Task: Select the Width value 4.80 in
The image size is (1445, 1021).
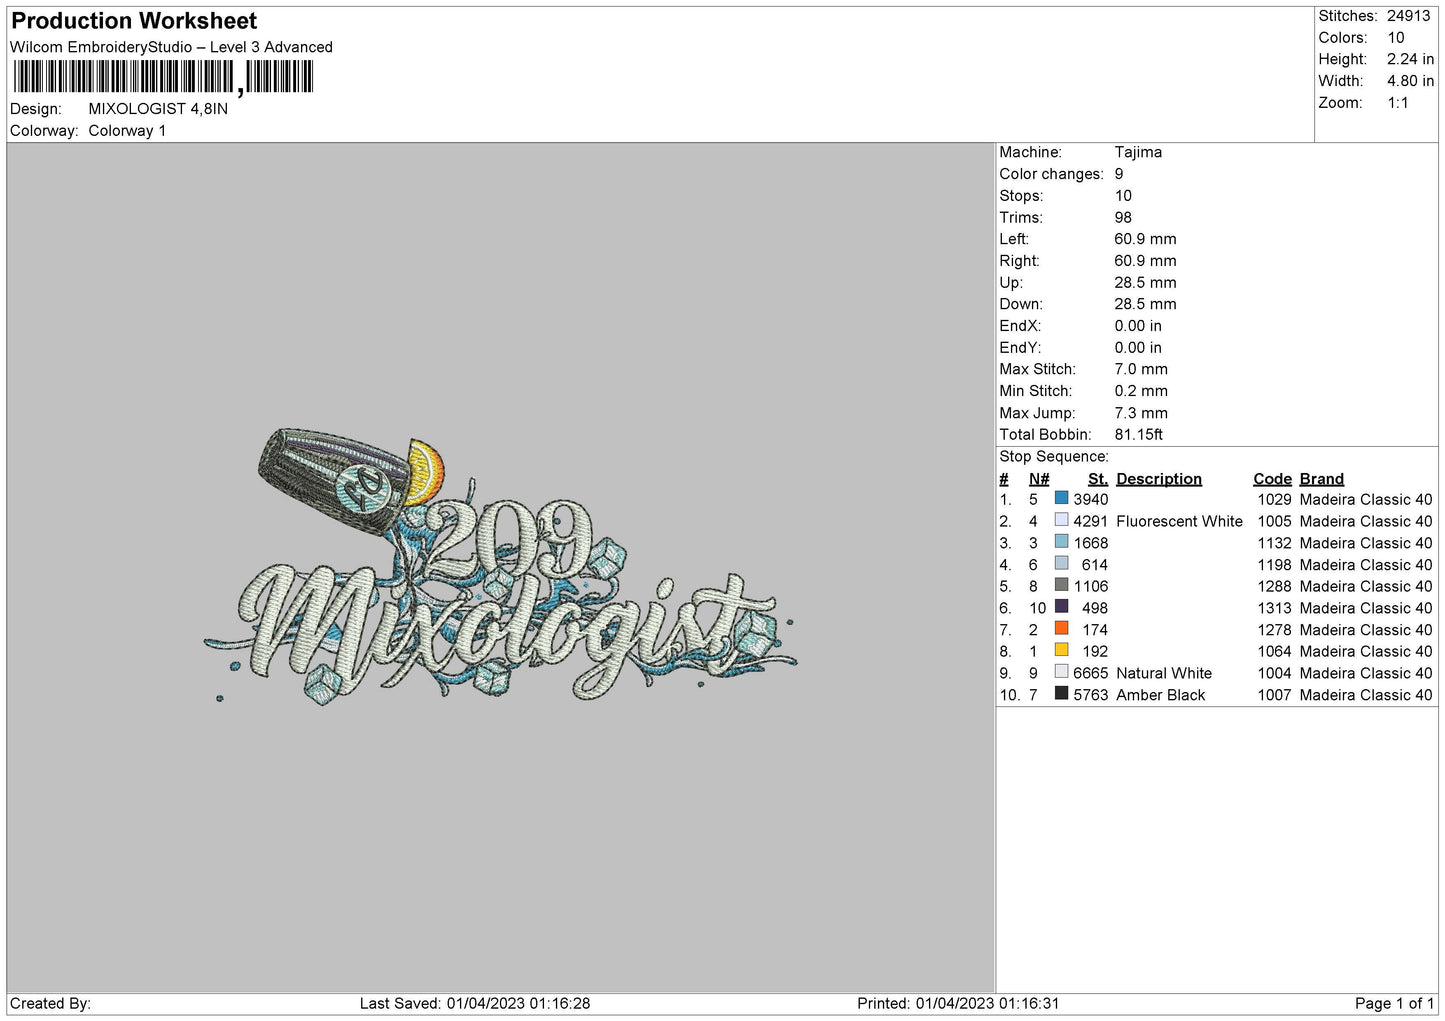Action: tap(1410, 81)
